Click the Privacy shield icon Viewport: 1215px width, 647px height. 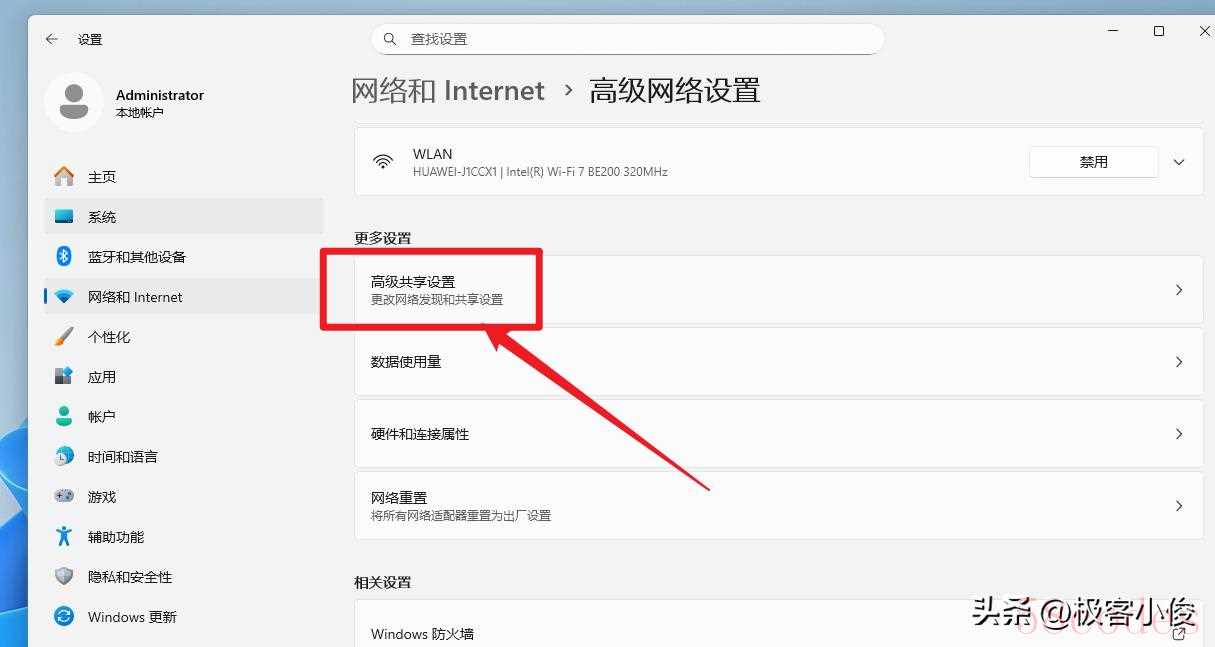click(64, 577)
